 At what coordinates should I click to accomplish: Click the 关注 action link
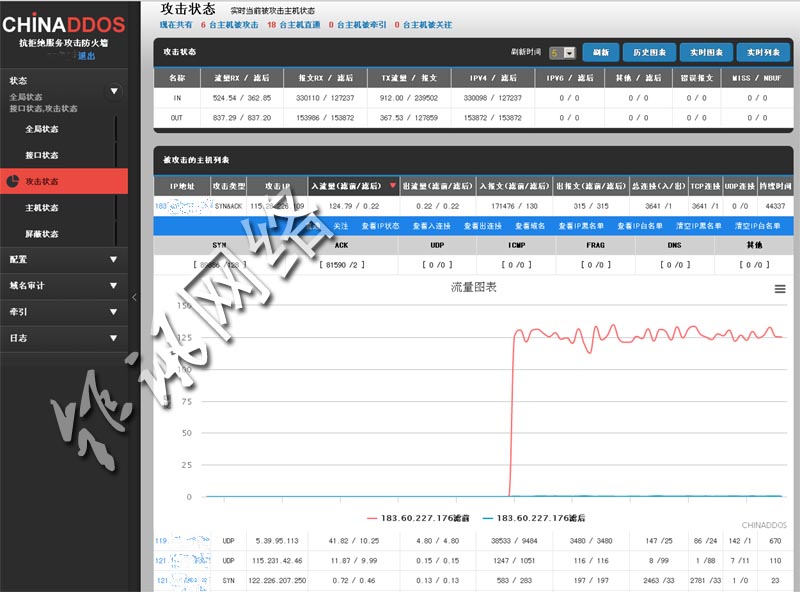[340, 226]
